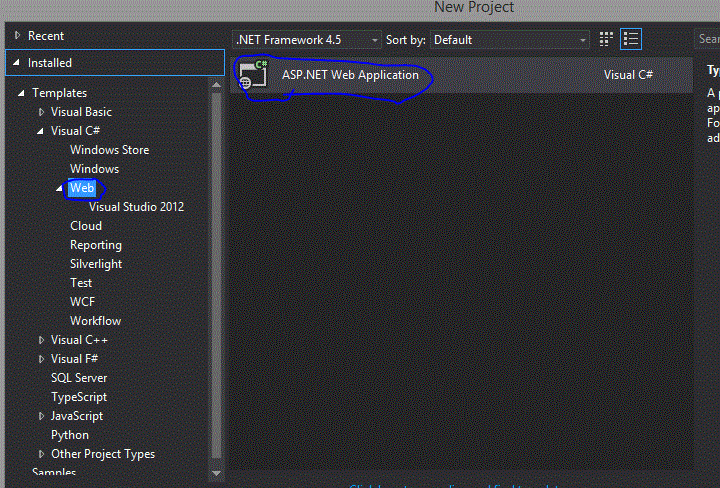Click the tree scrollbar down arrow
The height and width of the screenshot is (488, 720).
(x=217, y=473)
